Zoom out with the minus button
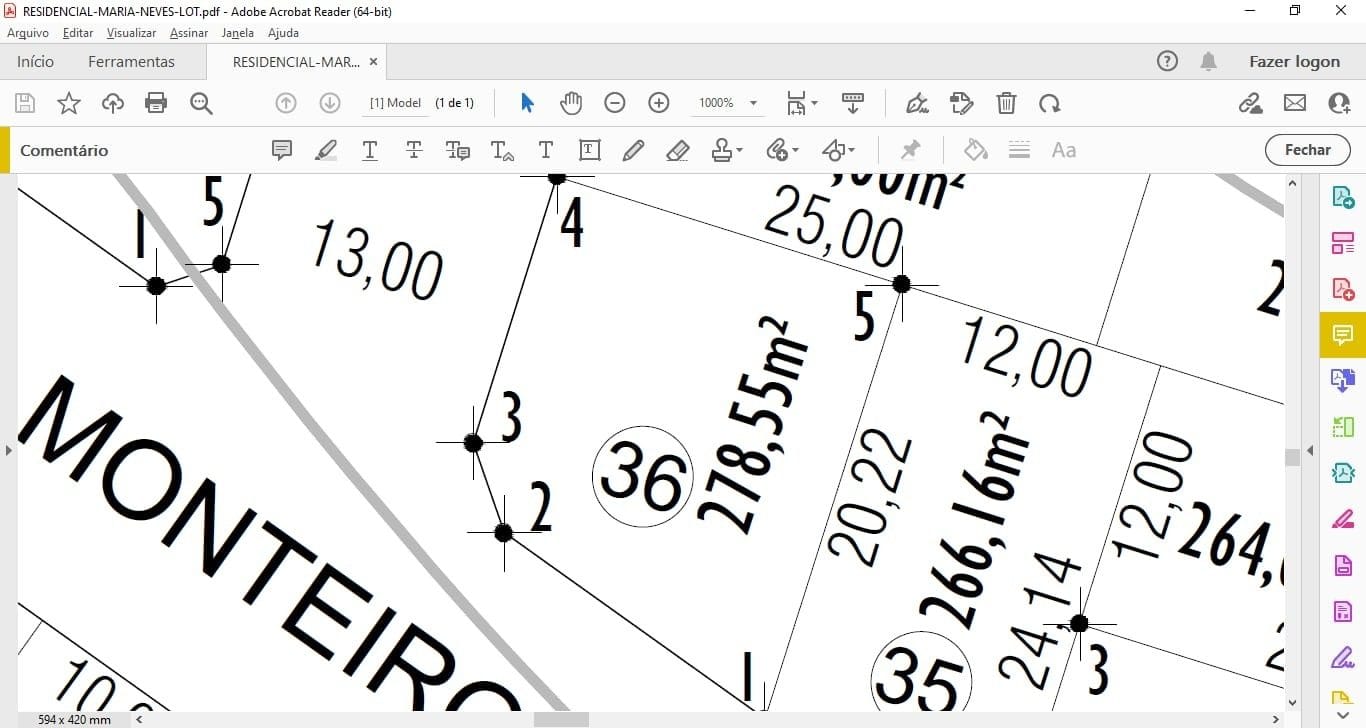This screenshot has height=728, width=1366. point(615,103)
